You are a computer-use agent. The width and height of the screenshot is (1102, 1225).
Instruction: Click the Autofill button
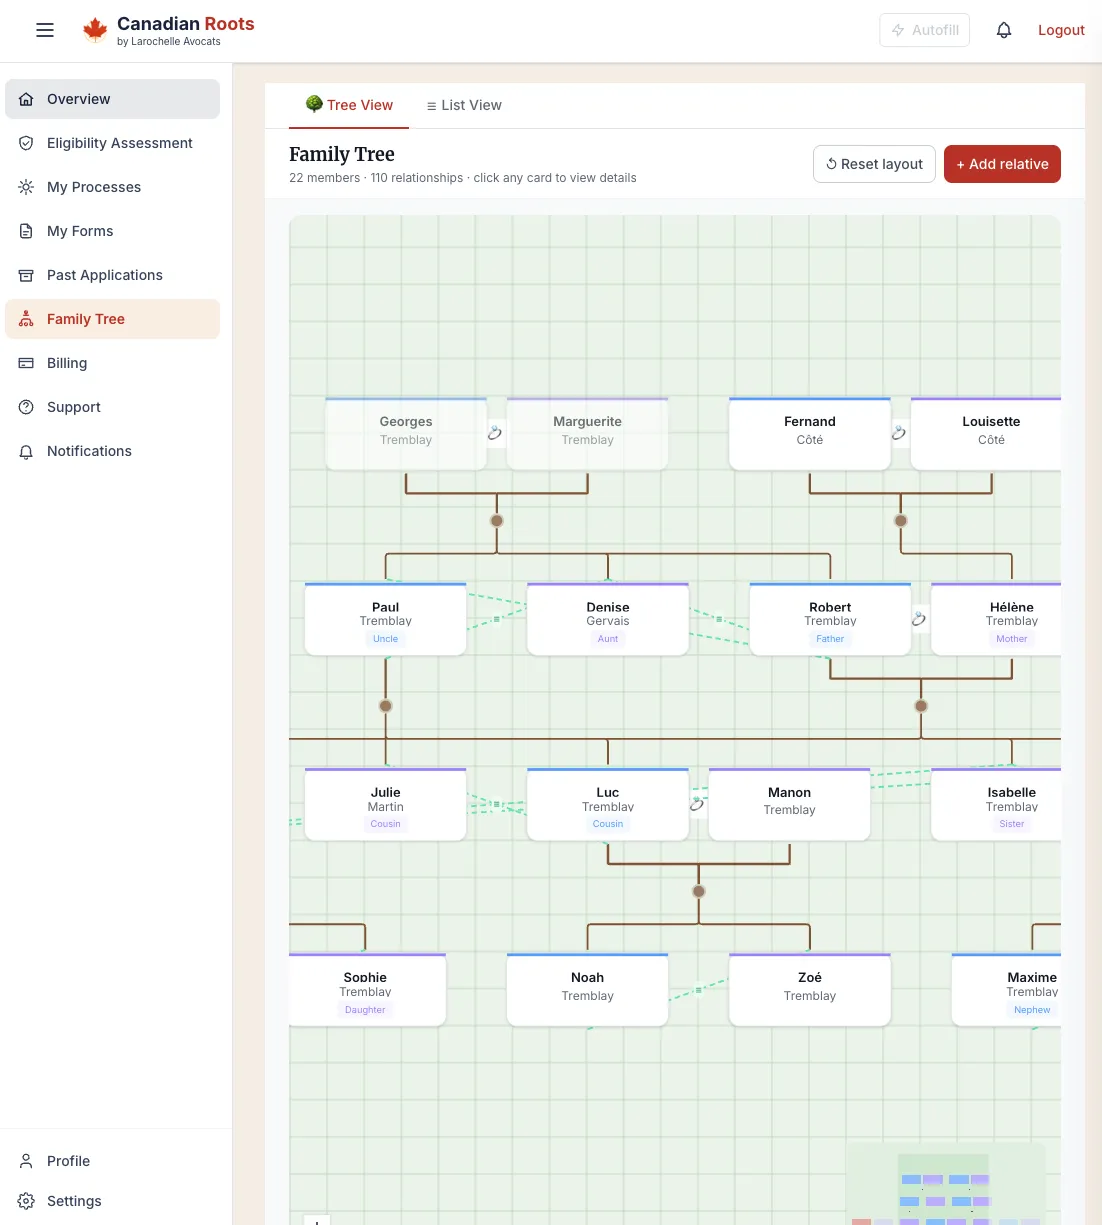(x=925, y=30)
